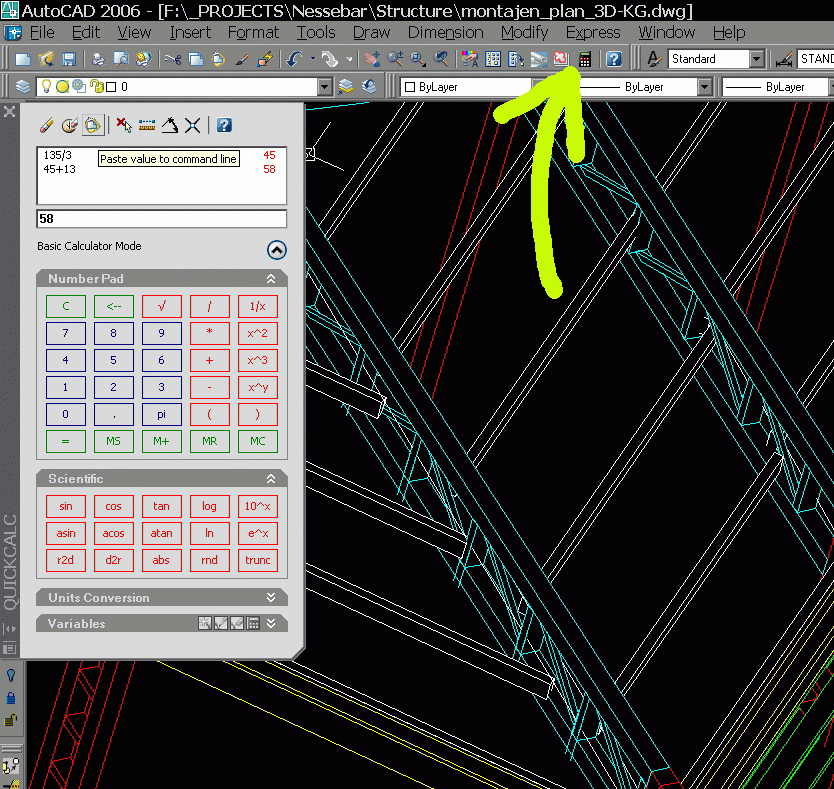Toggle layer 0 lock padlock icon

[x=96, y=86]
